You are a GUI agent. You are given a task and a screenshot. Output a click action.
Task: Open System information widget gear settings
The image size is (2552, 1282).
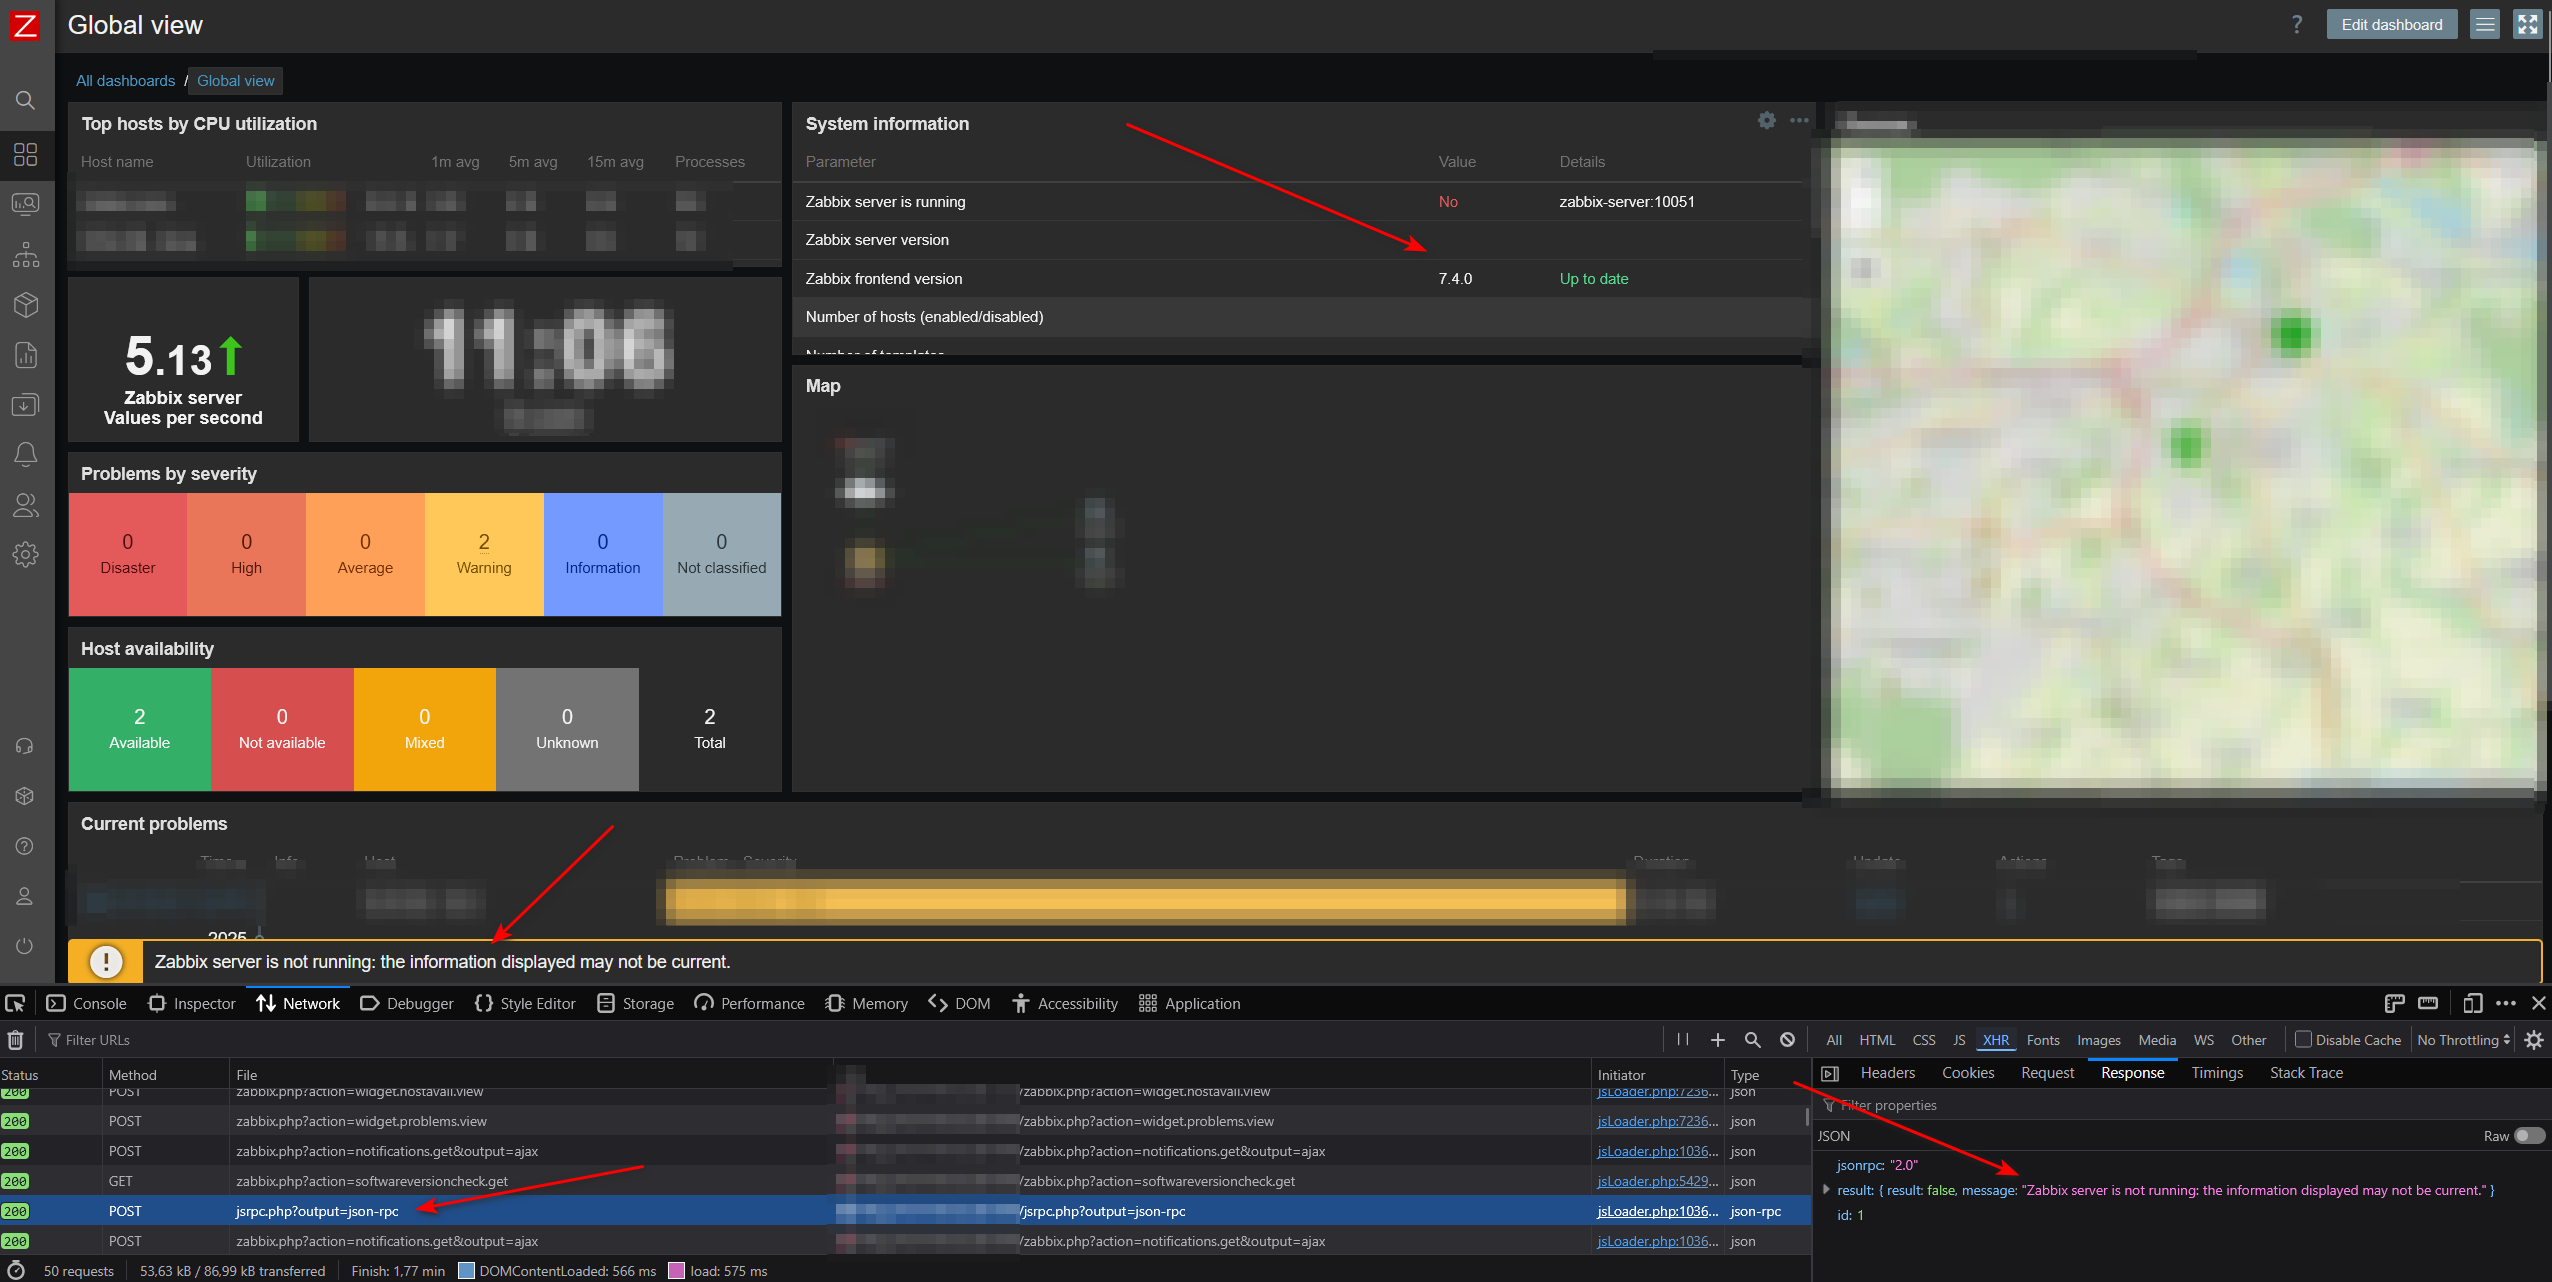(1767, 120)
